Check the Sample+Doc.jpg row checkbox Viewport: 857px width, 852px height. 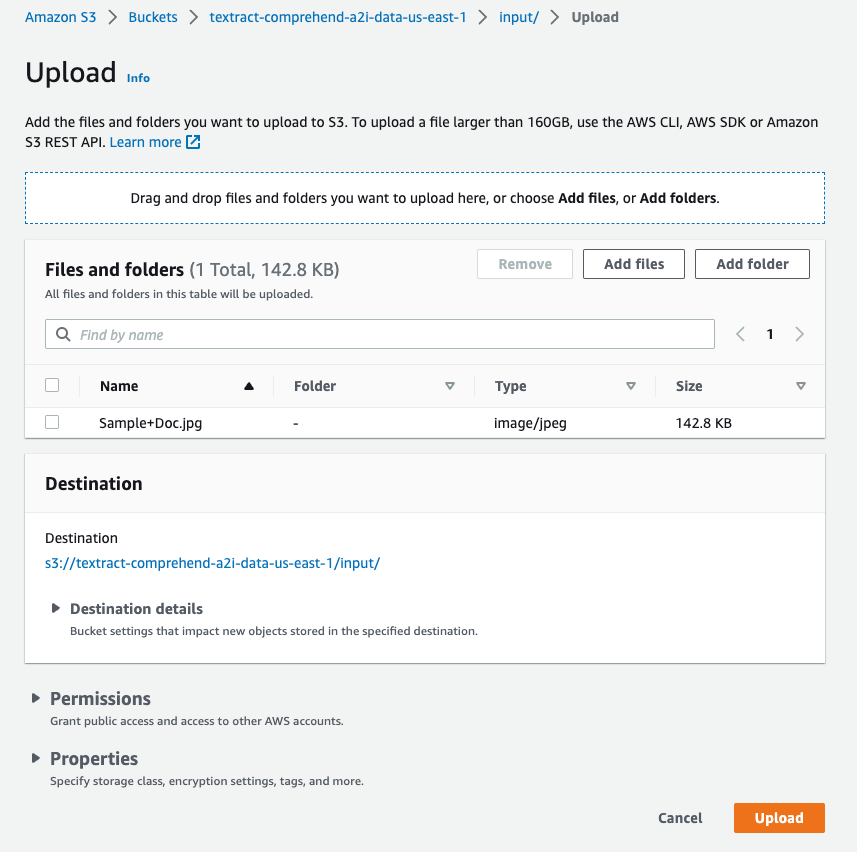tap(52, 423)
